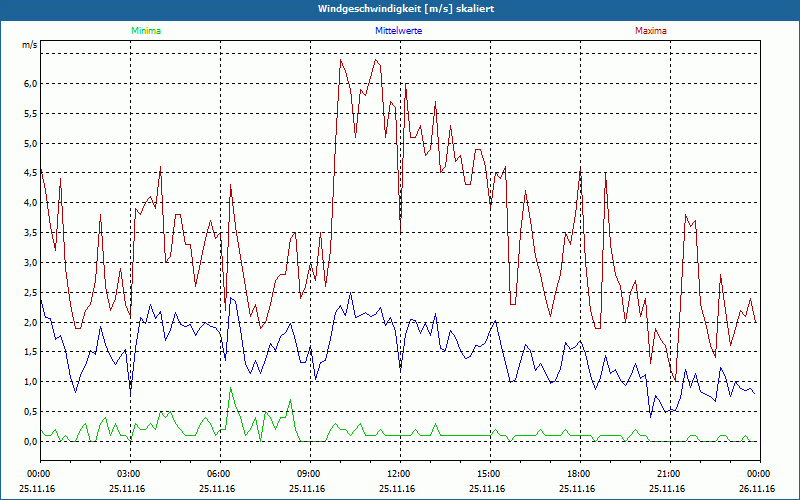Click the 5,5 y-axis value
This screenshot has height=500, width=800.
[31, 113]
